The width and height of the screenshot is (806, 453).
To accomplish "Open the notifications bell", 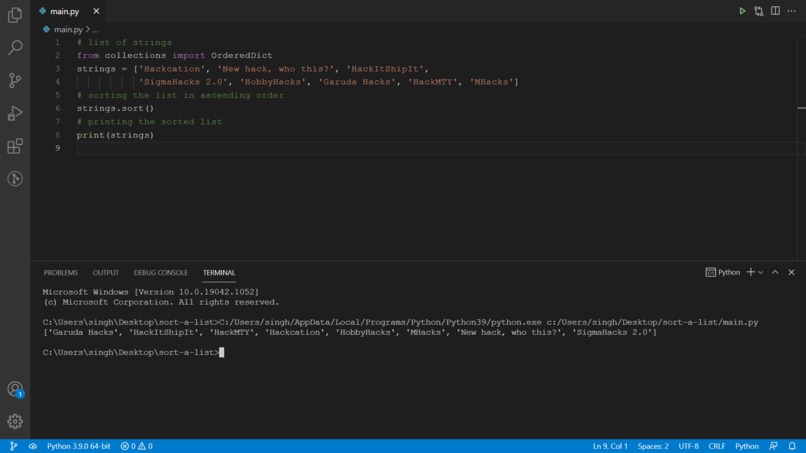I will (x=792, y=446).
